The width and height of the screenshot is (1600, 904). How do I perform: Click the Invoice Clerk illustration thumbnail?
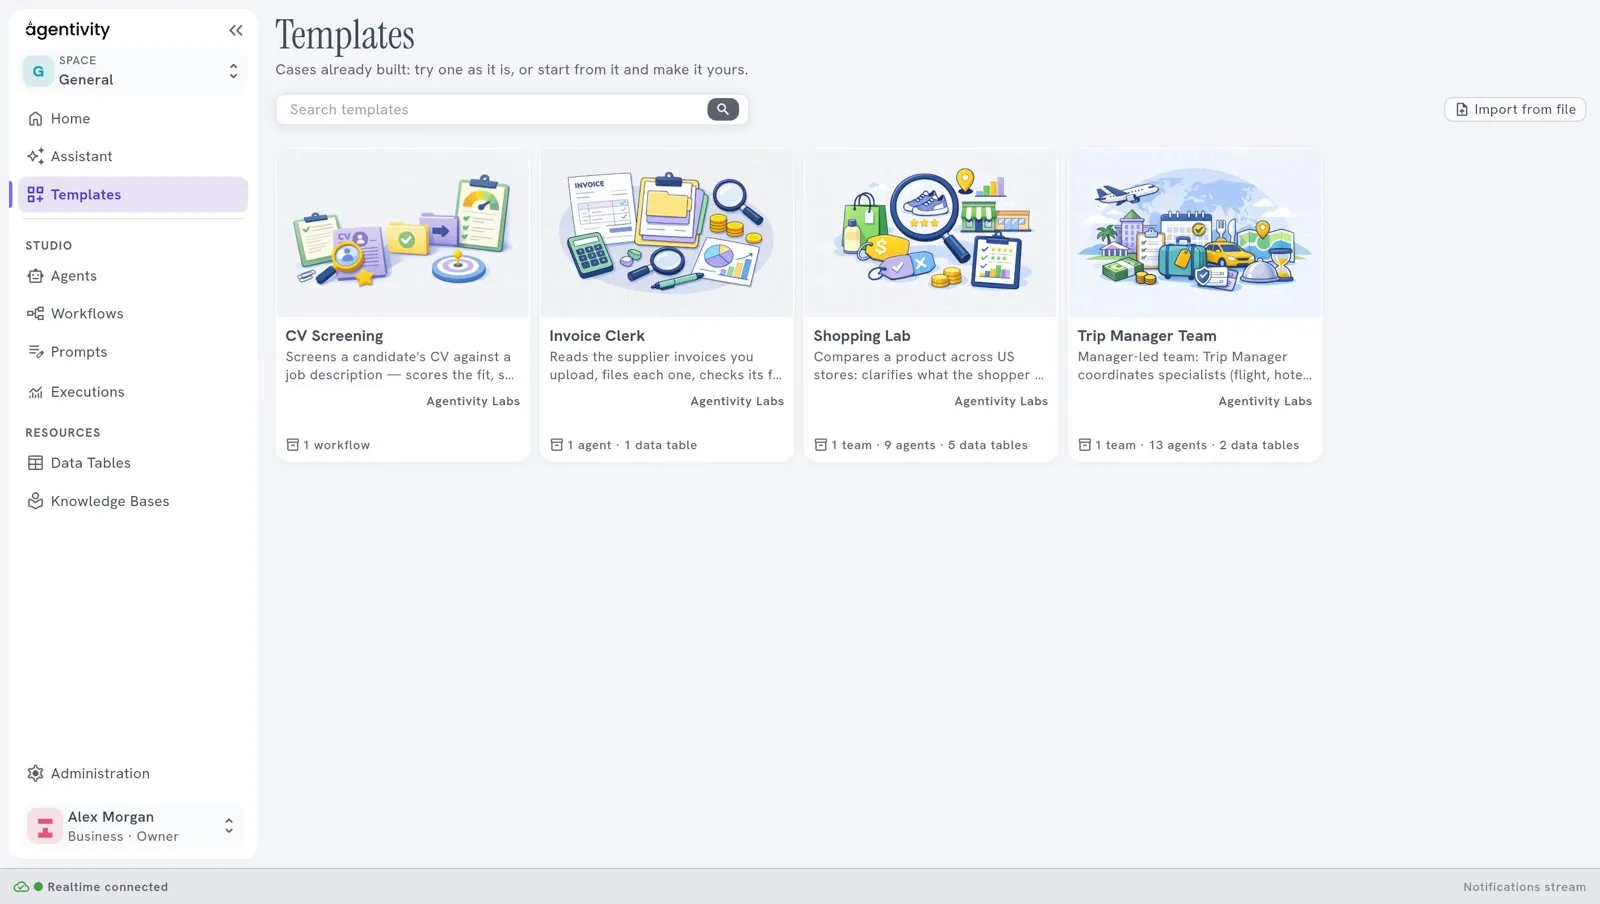coord(667,233)
